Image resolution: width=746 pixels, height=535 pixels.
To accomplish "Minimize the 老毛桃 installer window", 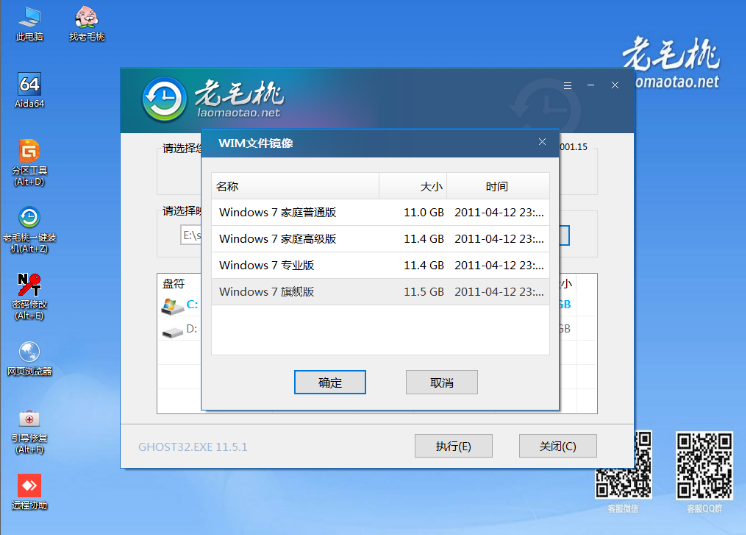I will point(591,86).
